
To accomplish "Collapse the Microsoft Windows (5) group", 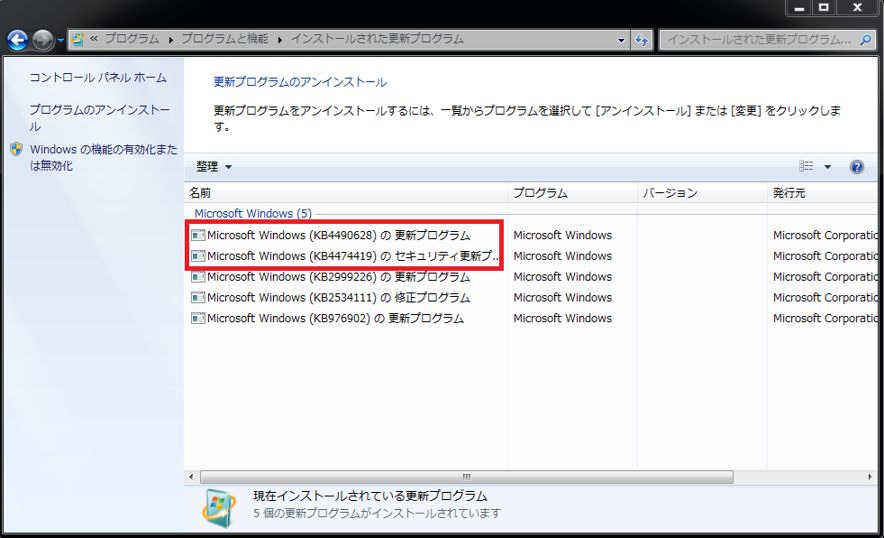I will [253, 214].
